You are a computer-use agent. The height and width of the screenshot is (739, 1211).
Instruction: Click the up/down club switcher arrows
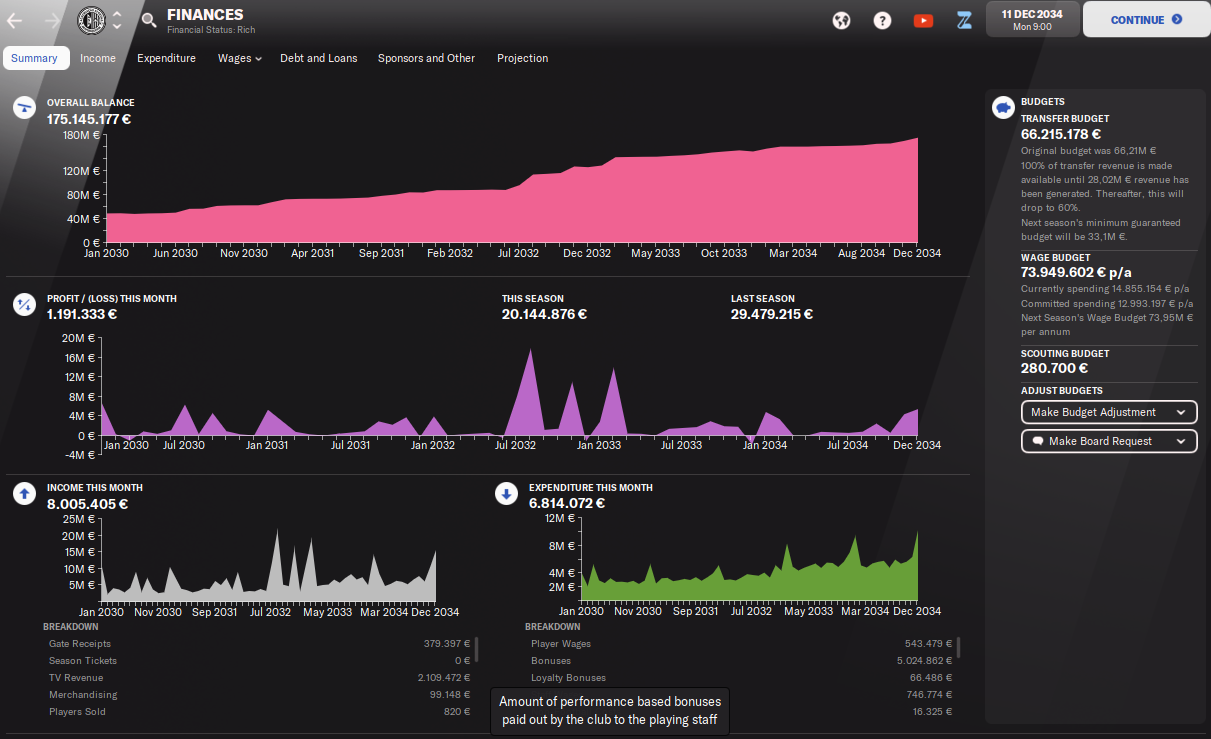pyautogui.click(x=118, y=19)
